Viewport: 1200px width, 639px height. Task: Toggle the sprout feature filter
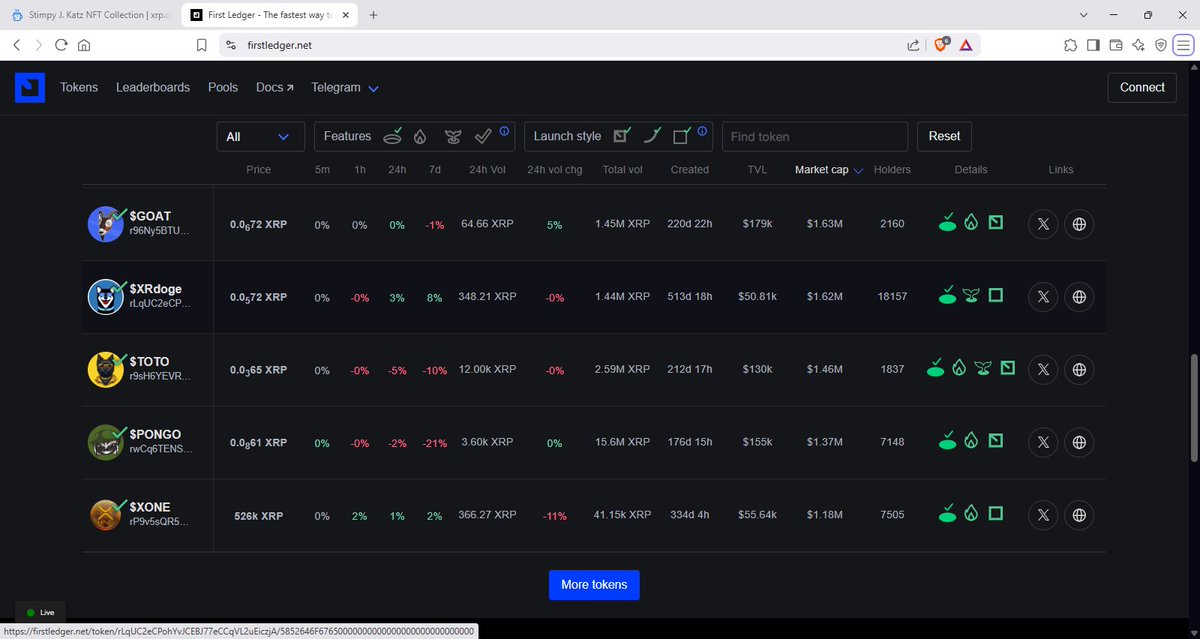coord(452,136)
